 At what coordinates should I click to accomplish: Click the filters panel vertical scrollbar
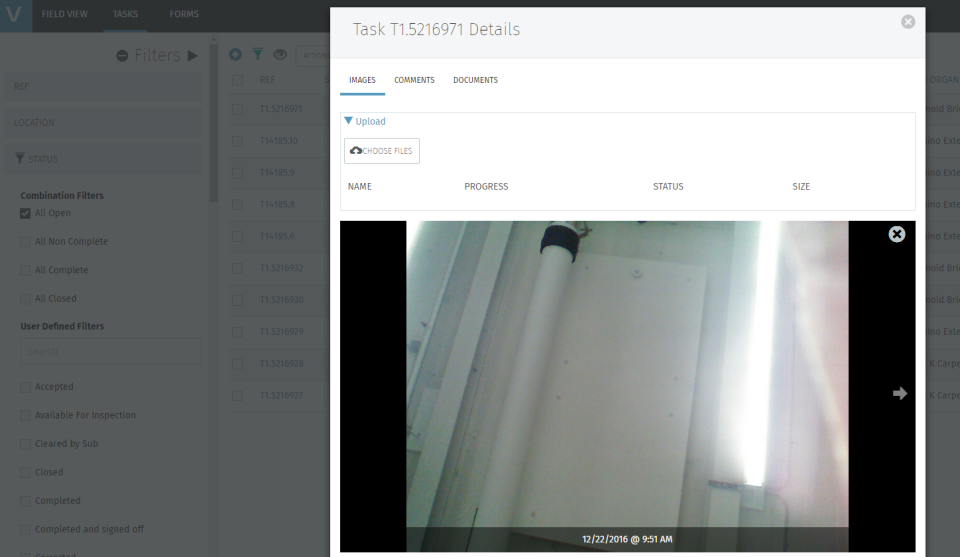(x=214, y=122)
